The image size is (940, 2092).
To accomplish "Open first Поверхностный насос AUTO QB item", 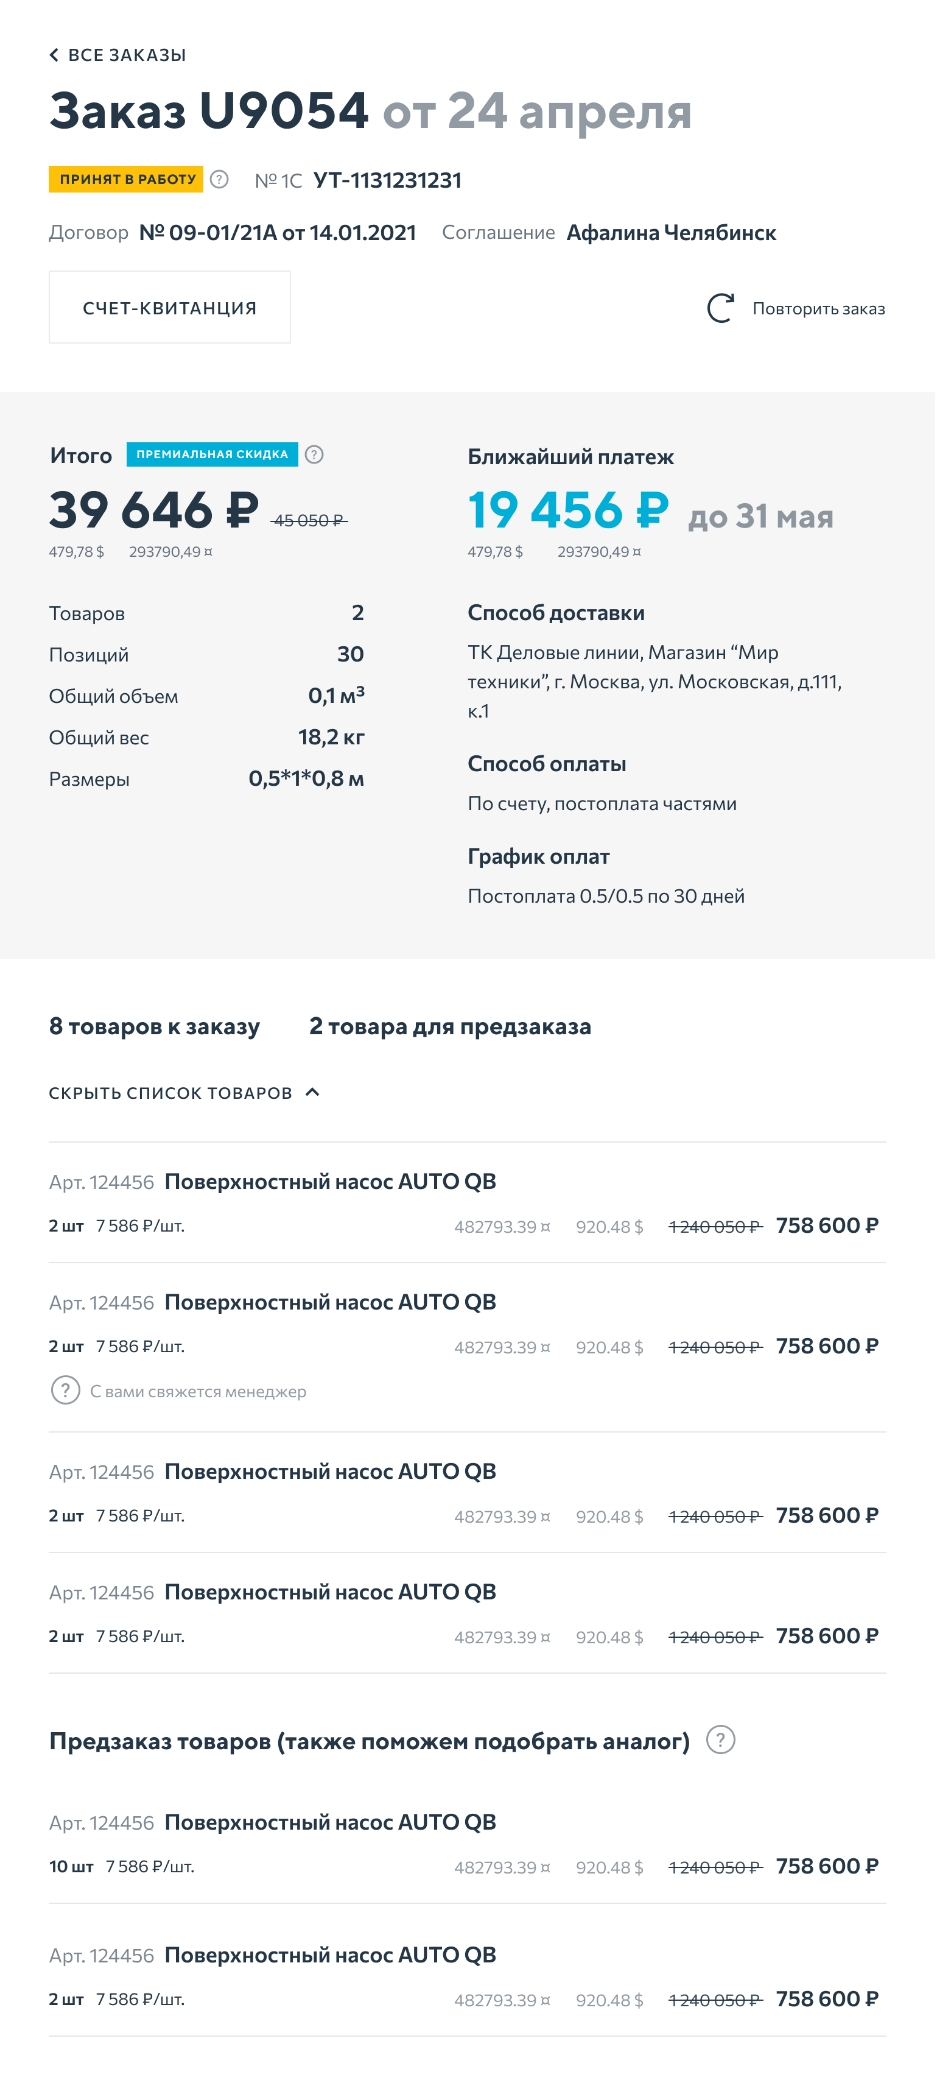I will click(x=330, y=1182).
